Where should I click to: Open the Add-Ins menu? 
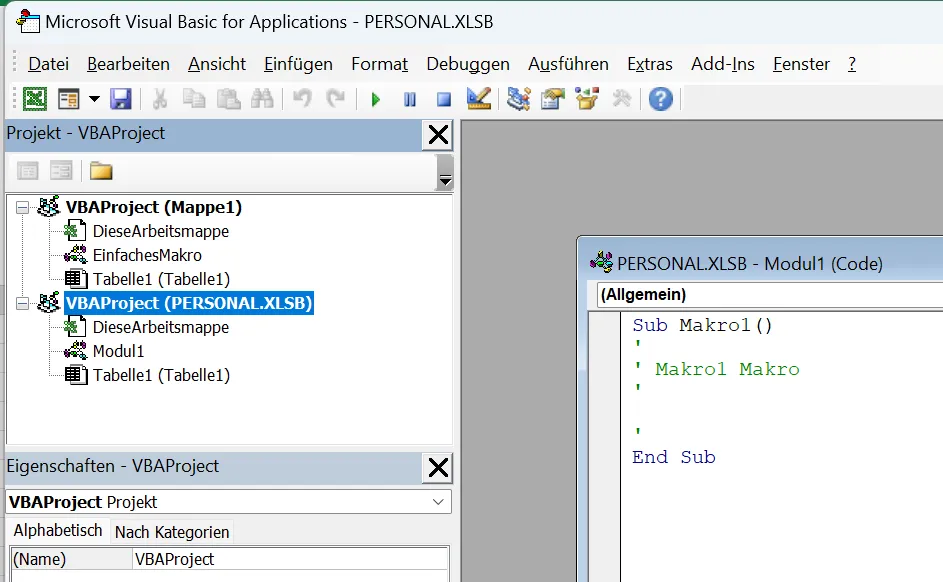coord(723,64)
